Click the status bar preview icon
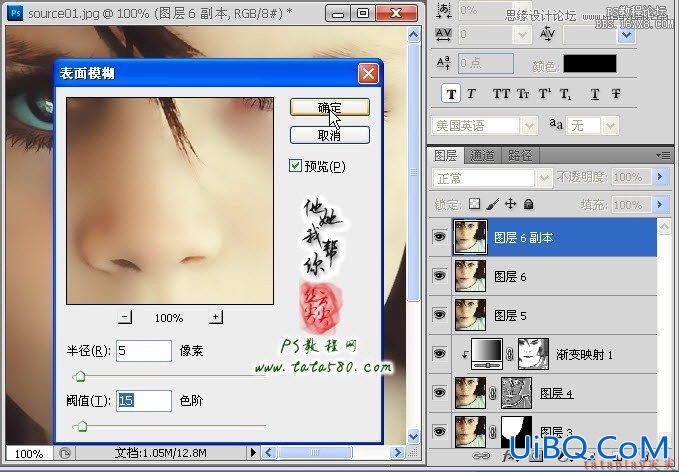Image resolution: width=679 pixels, height=472 pixels. [64, 453]
